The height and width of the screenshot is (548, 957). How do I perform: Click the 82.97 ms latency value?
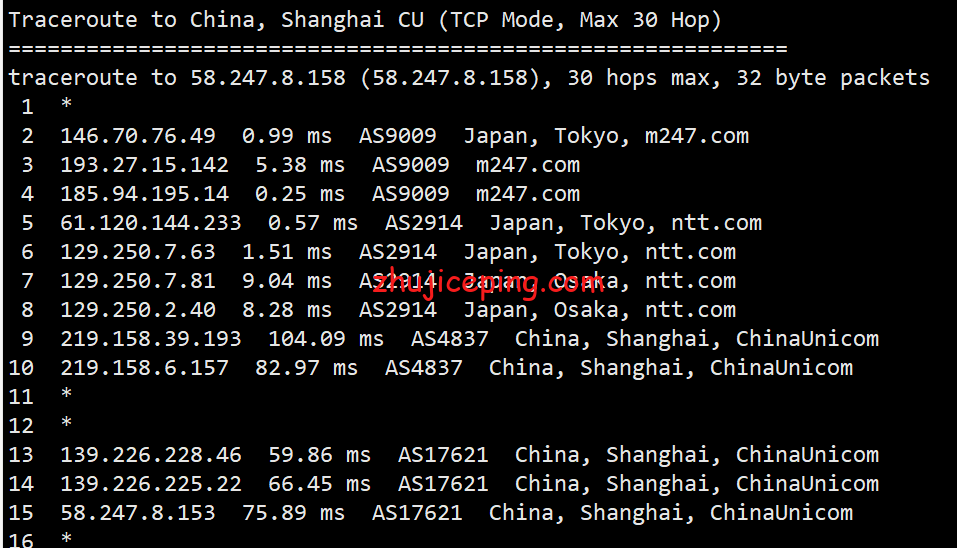(306, 368)
